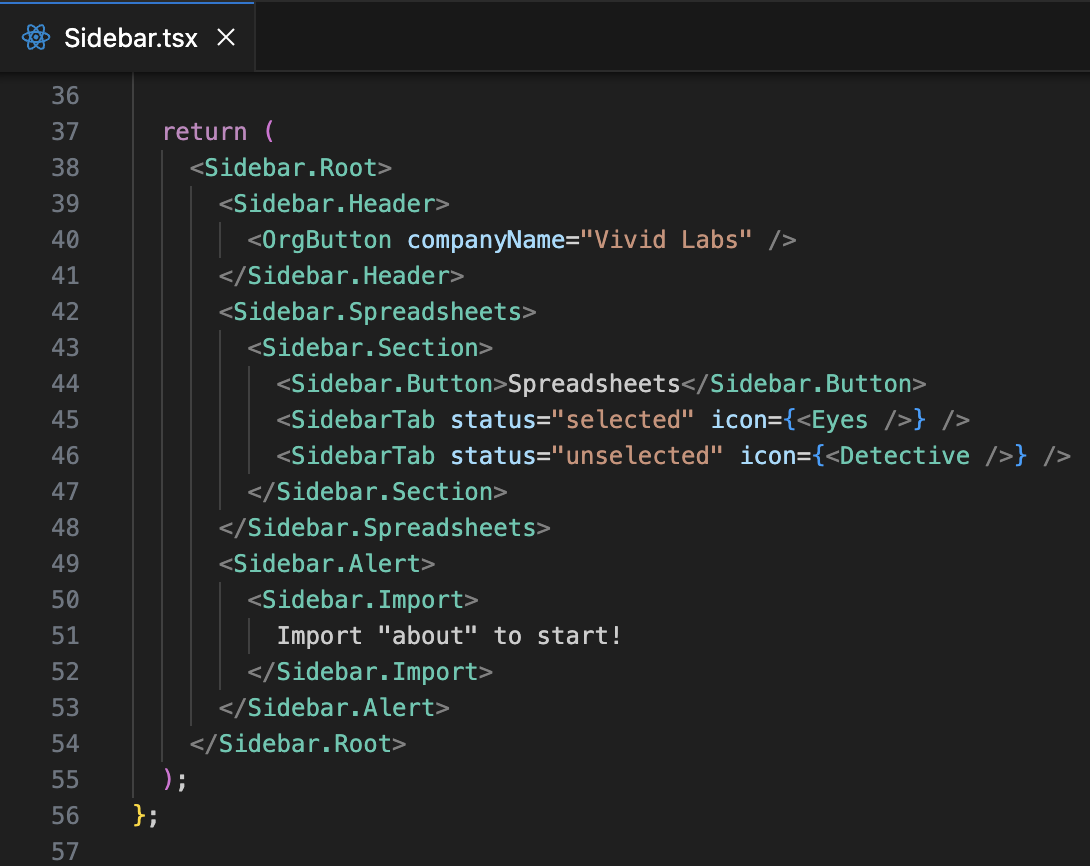This screenshot has height=866, width=1090.
Task: Click the Import "about" to start! text
Action: 449,635
